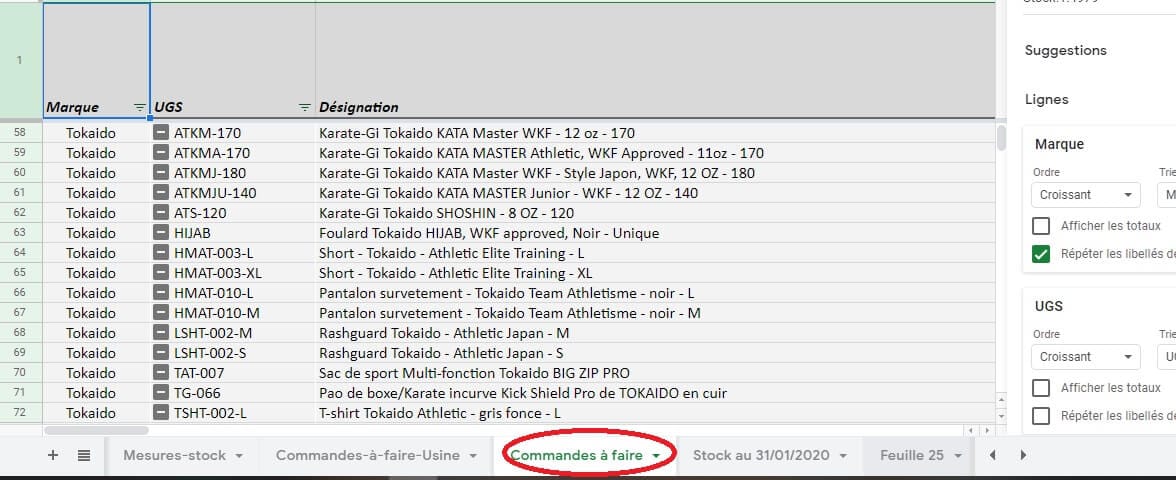The image size is (1176, 480).
Task: Click the Suggestions section heading
Action: coord(1066,51)
